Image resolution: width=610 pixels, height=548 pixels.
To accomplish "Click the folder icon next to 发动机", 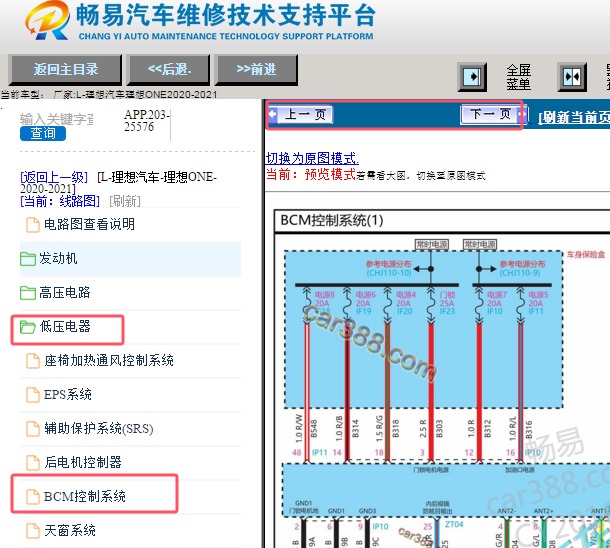I will coord(28,259).
